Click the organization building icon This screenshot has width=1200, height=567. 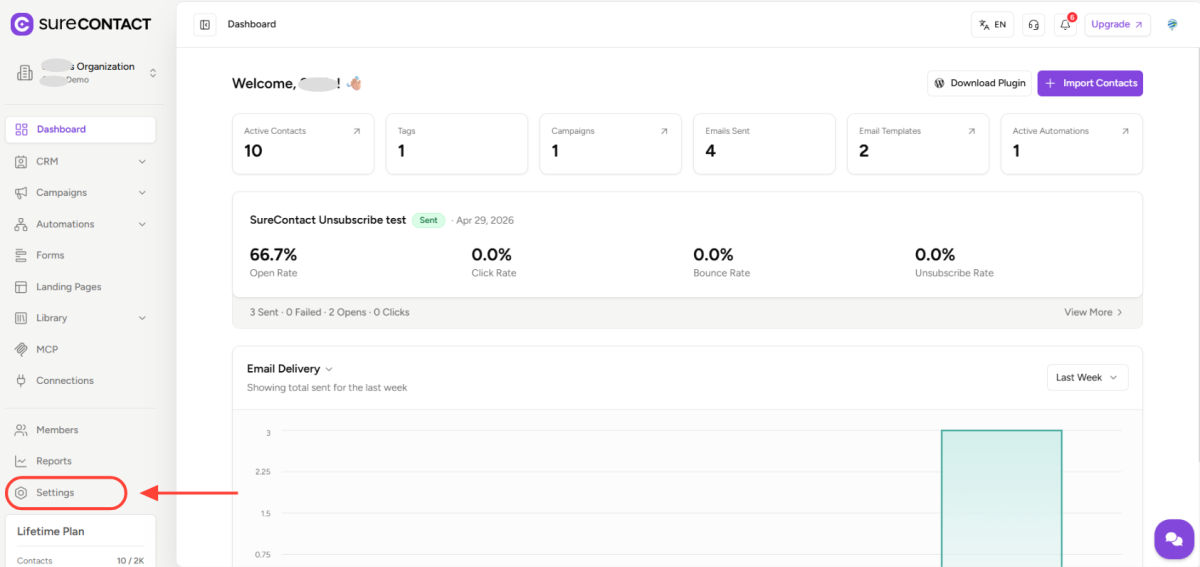click(x=25, y=73)
